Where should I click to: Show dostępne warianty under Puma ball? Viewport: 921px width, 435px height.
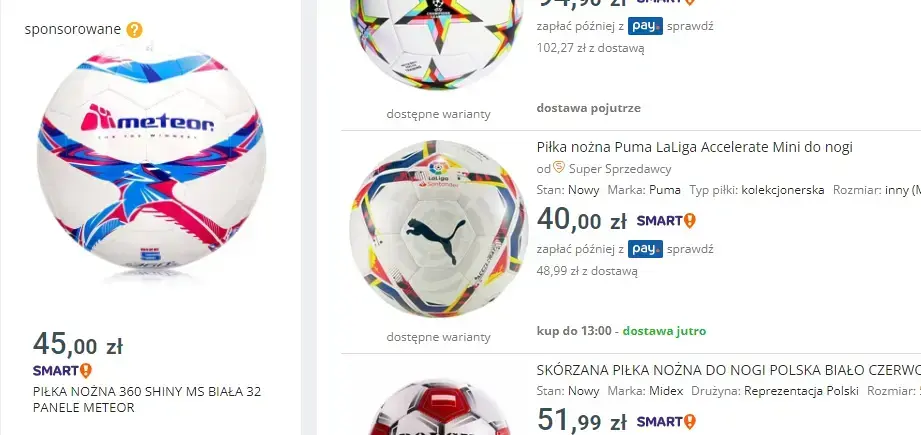pyautogui.click(x=438, y=337)
